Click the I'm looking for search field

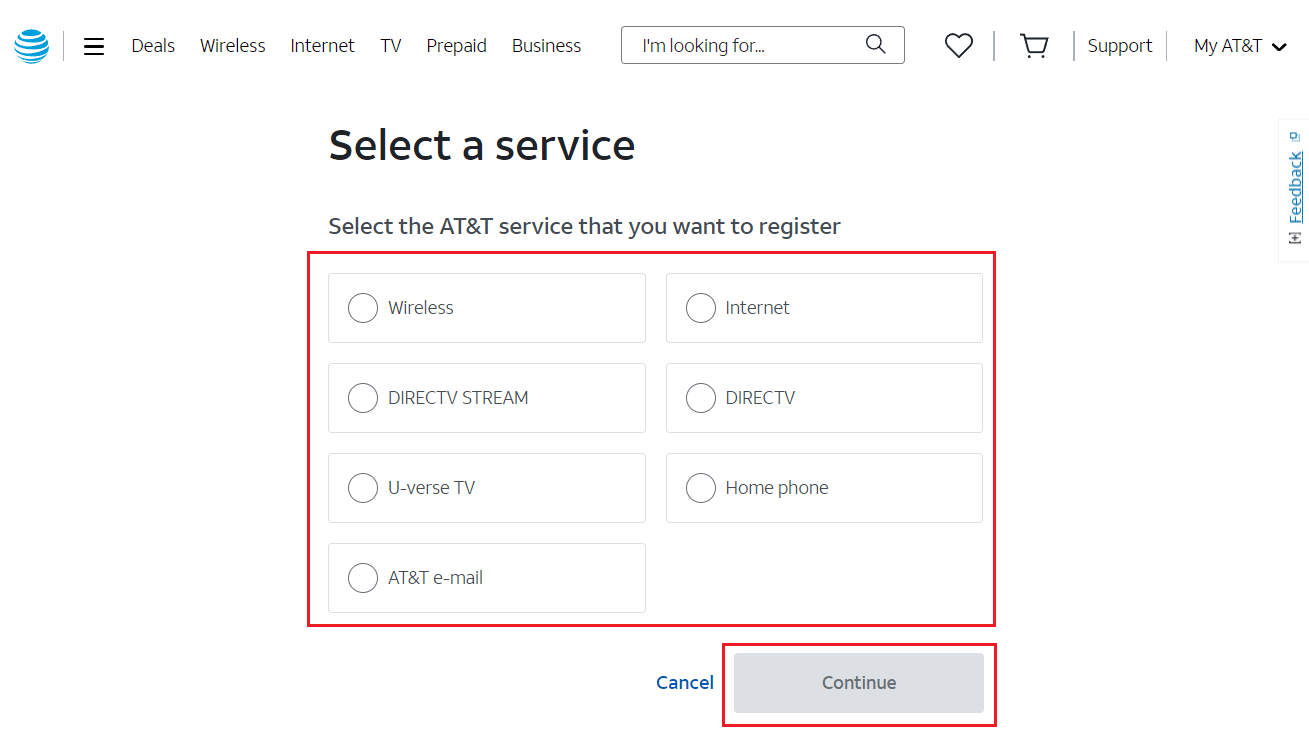pyautogui.click(x=740, y=44)
